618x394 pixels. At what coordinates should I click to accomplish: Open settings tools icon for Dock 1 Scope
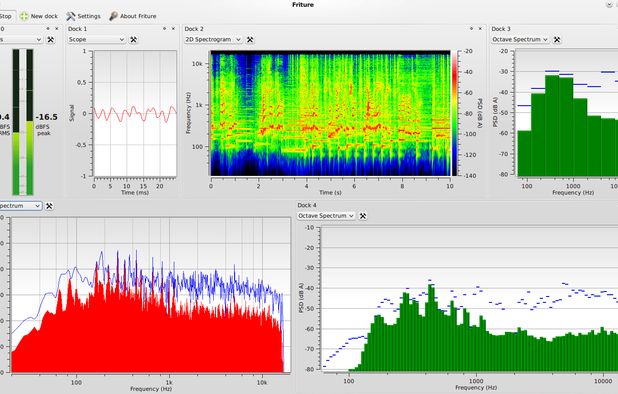click(x=134, y=39)
